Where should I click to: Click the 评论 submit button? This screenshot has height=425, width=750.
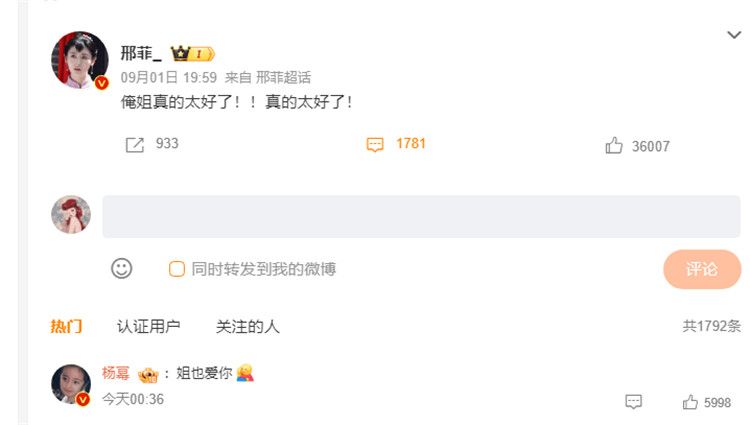pos(702,269)
